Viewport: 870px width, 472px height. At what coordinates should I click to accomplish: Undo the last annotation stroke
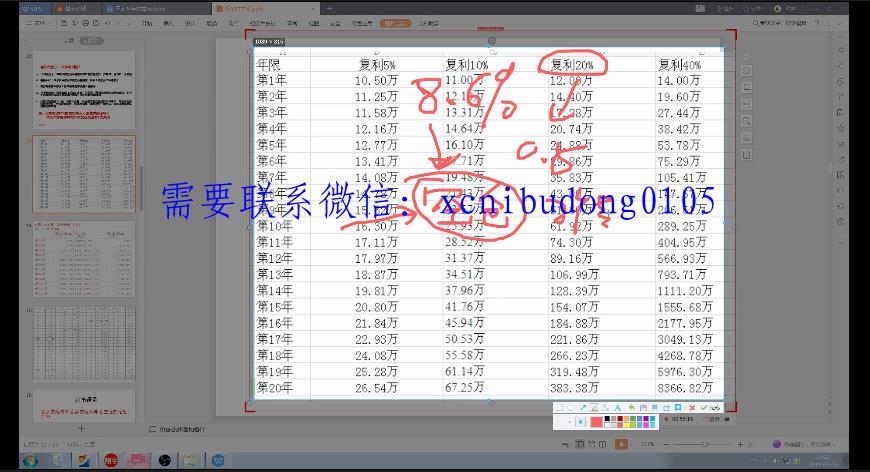coord(632,408)
